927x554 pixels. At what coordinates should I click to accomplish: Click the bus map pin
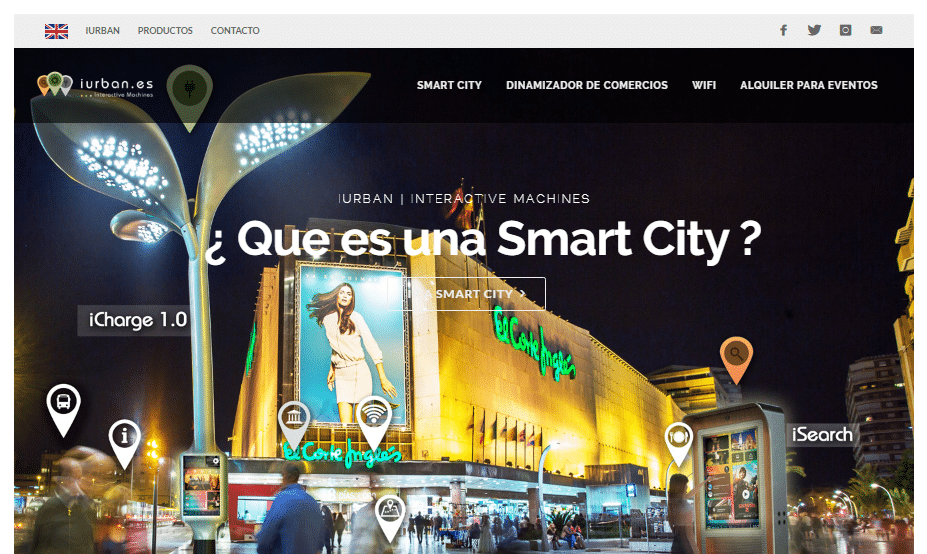(63, 409)
